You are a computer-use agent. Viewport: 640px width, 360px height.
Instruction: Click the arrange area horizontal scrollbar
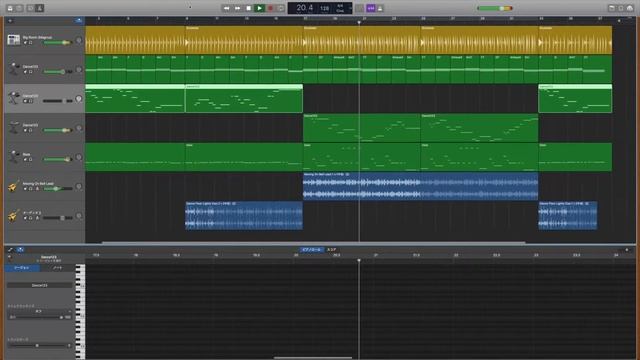(x=313, y=242)
